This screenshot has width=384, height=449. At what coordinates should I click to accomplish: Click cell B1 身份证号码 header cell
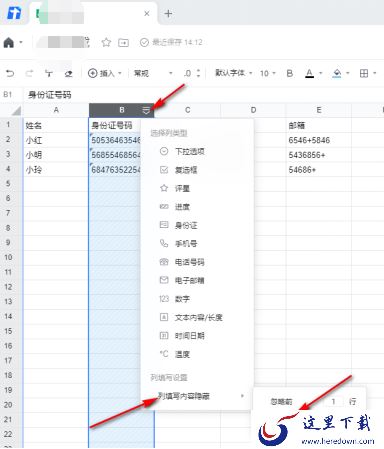115,125
